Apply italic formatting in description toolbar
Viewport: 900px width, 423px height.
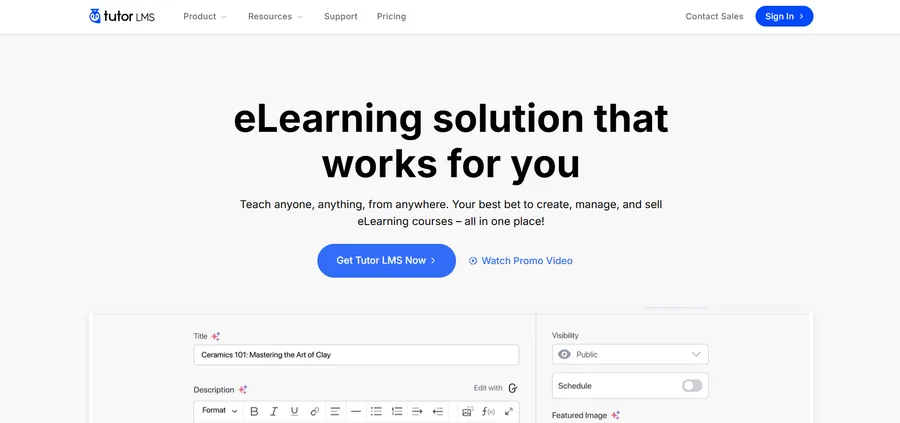pyautogui.click(x=274, y=412)
